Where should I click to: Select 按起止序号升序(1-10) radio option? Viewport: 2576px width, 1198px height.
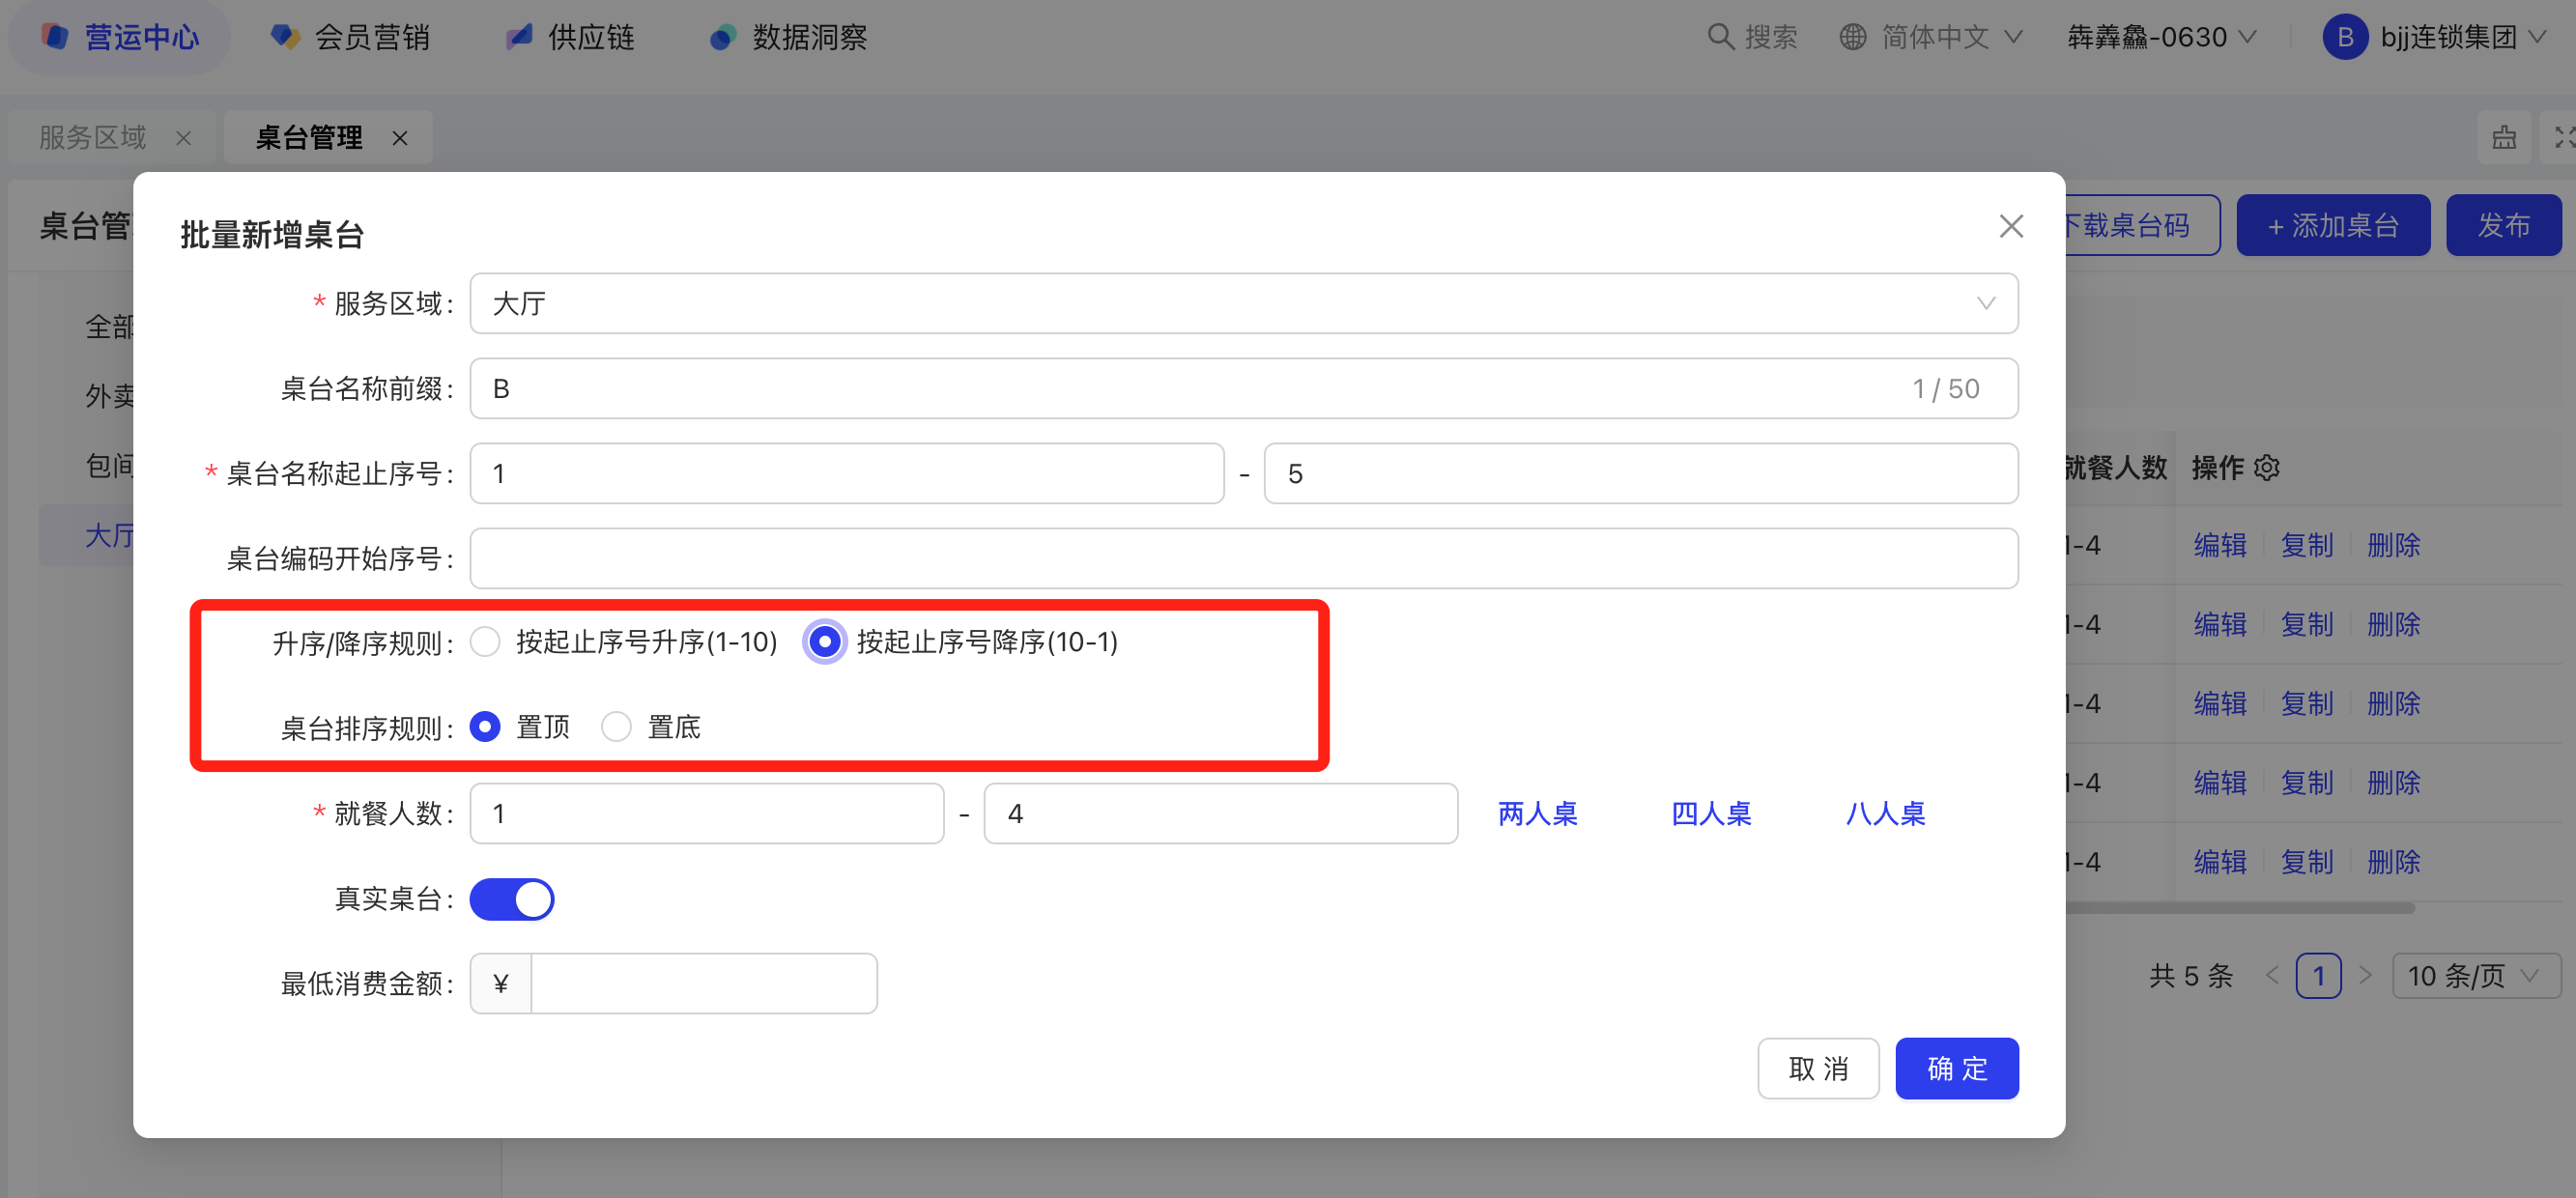tap(485, 641)
